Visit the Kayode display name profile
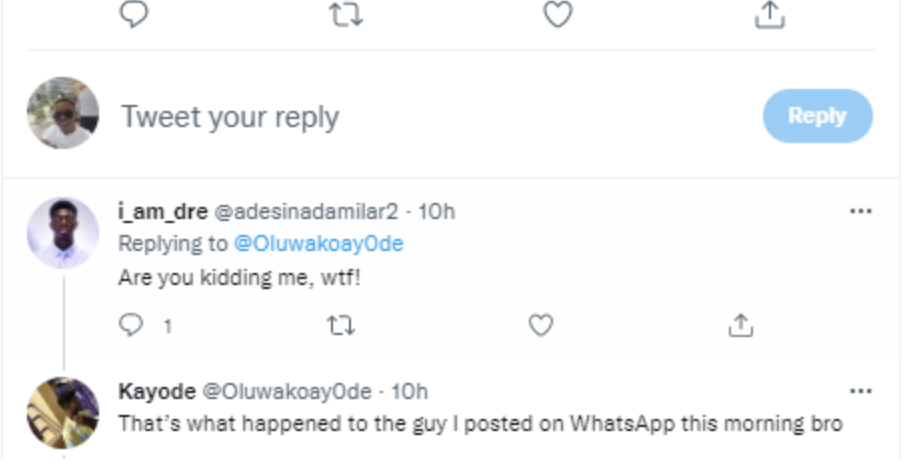The width and height of the screenshot is (906, 464). (157, 391)
